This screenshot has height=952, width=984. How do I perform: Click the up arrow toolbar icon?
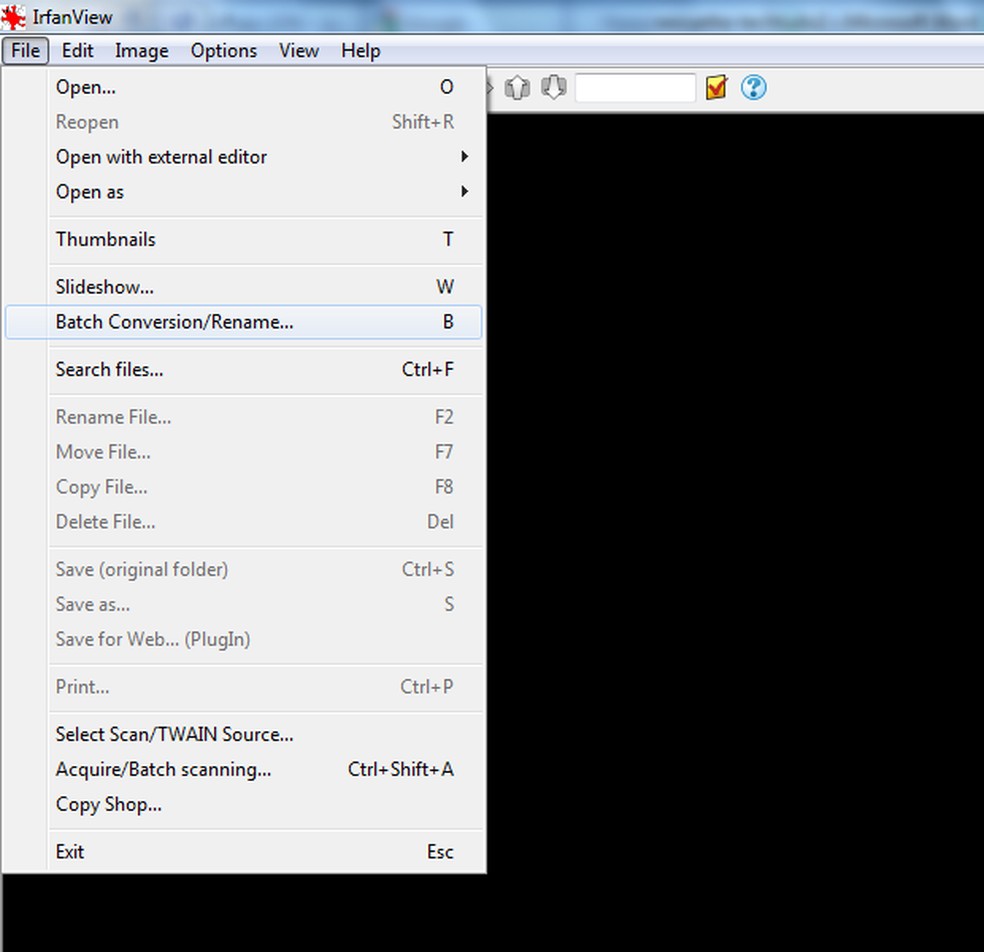click(x=517, y=87)
